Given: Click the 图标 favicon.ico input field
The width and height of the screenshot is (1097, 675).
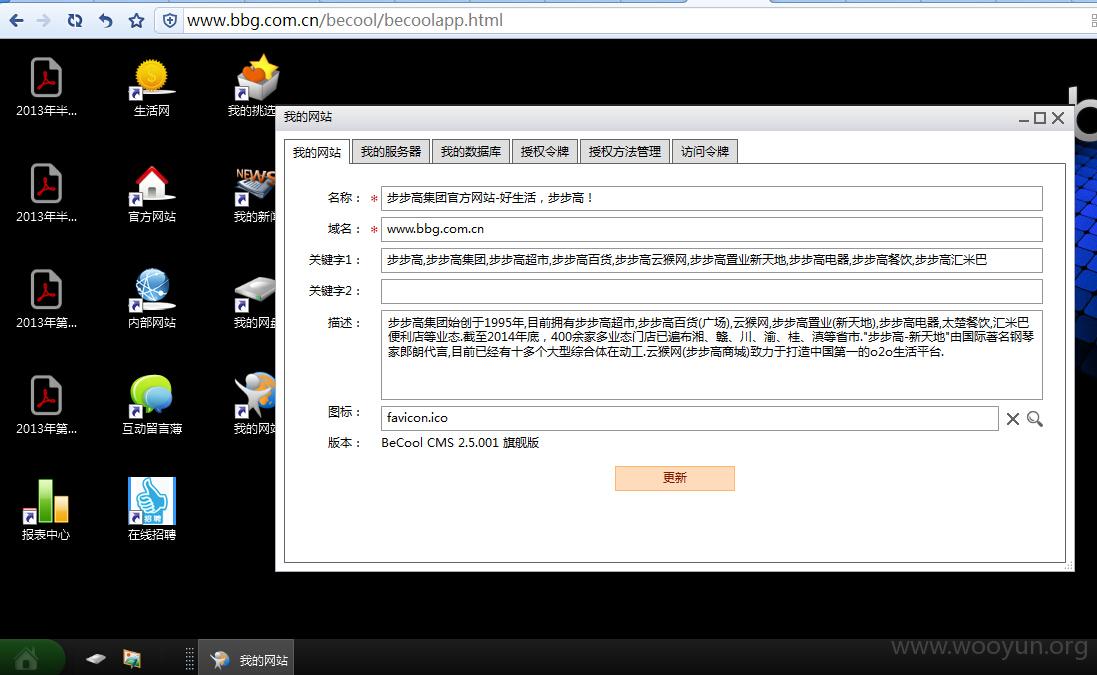Looking at the screenshot, I should 690,418.
